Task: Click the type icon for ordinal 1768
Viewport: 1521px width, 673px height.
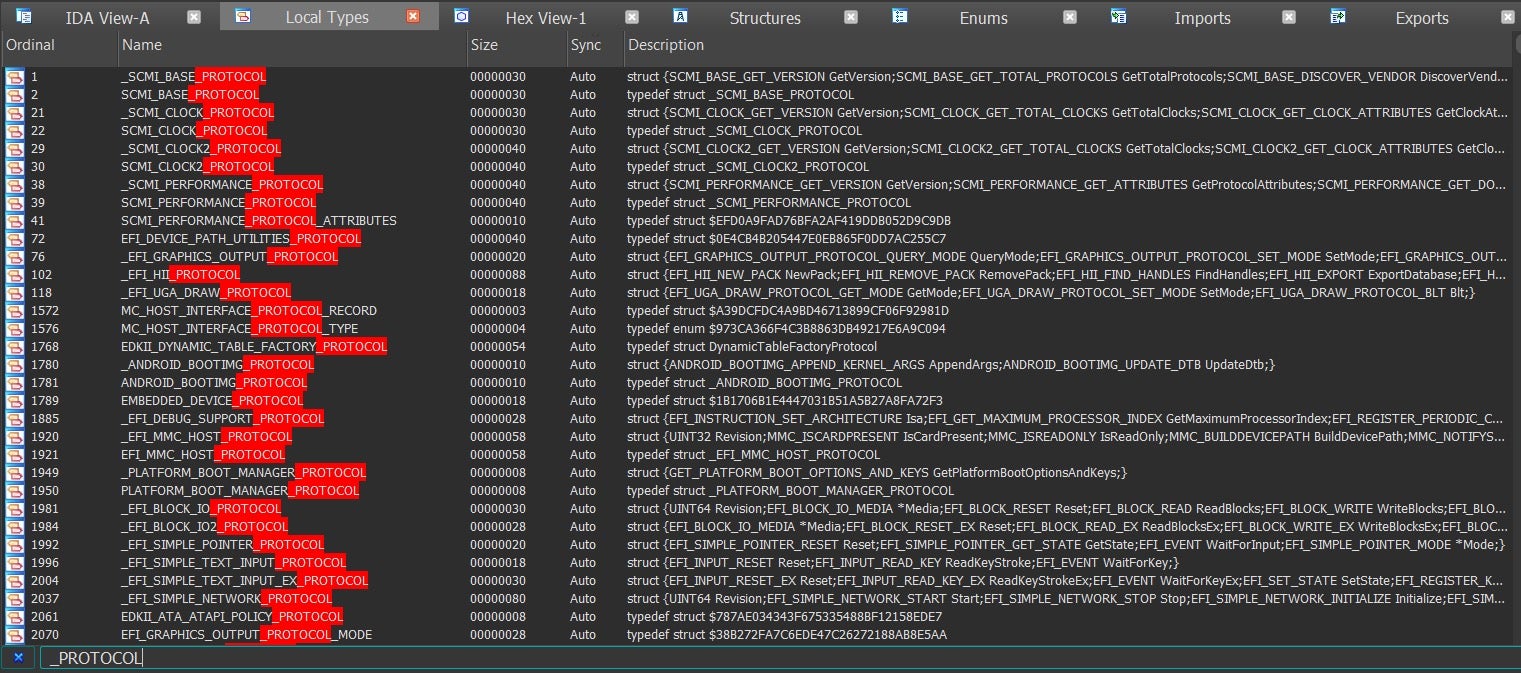Action: click(15, 347)
